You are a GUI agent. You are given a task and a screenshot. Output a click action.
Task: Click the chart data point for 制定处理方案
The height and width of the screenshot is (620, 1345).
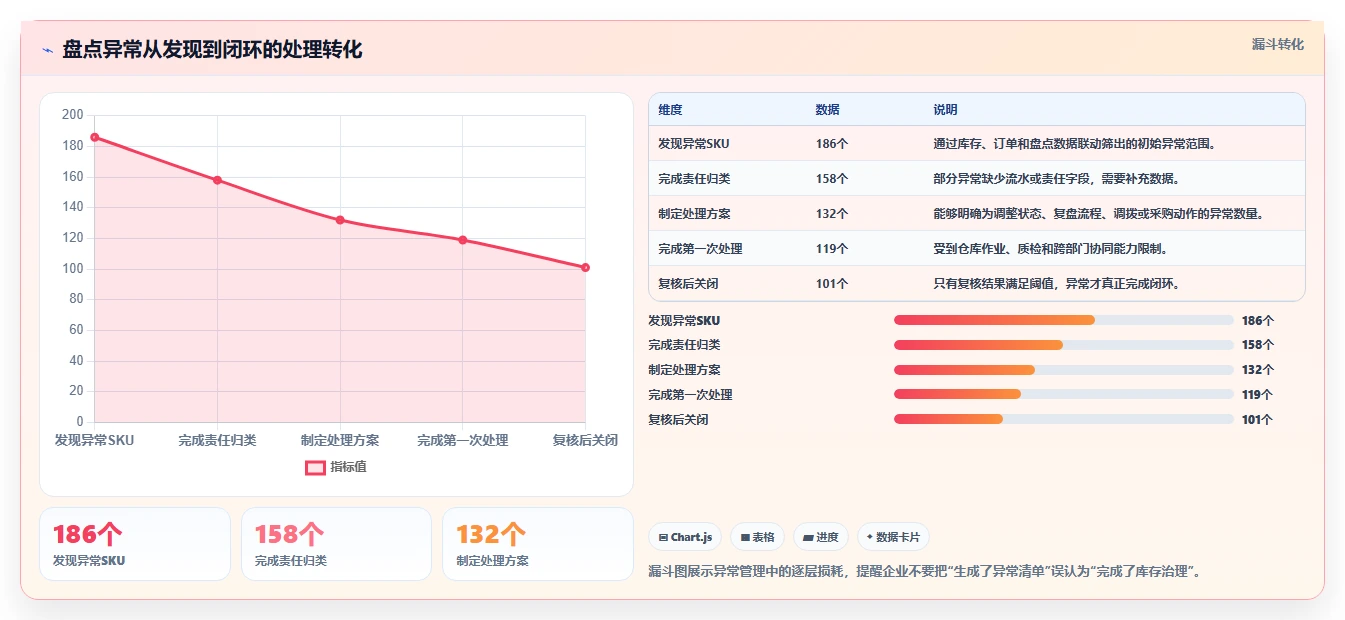pyautogui.click(x=340, y=220)
